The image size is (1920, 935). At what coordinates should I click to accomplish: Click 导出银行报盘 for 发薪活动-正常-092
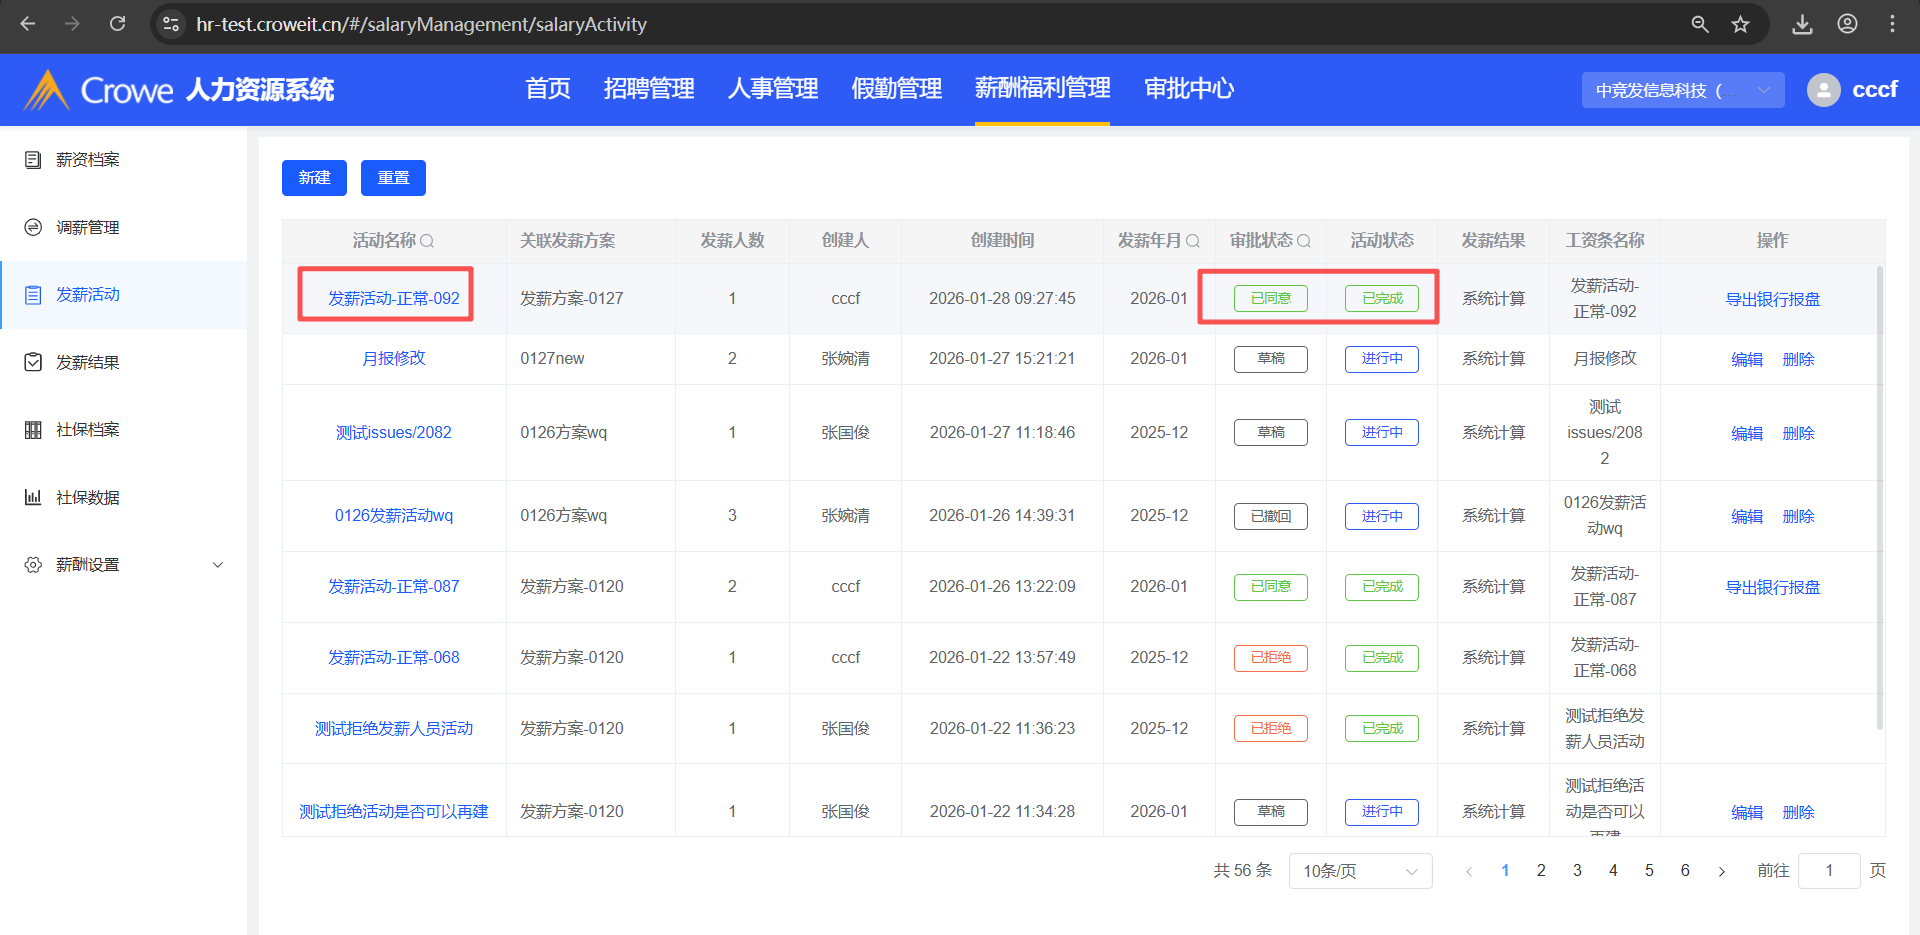coord(1772,299)
